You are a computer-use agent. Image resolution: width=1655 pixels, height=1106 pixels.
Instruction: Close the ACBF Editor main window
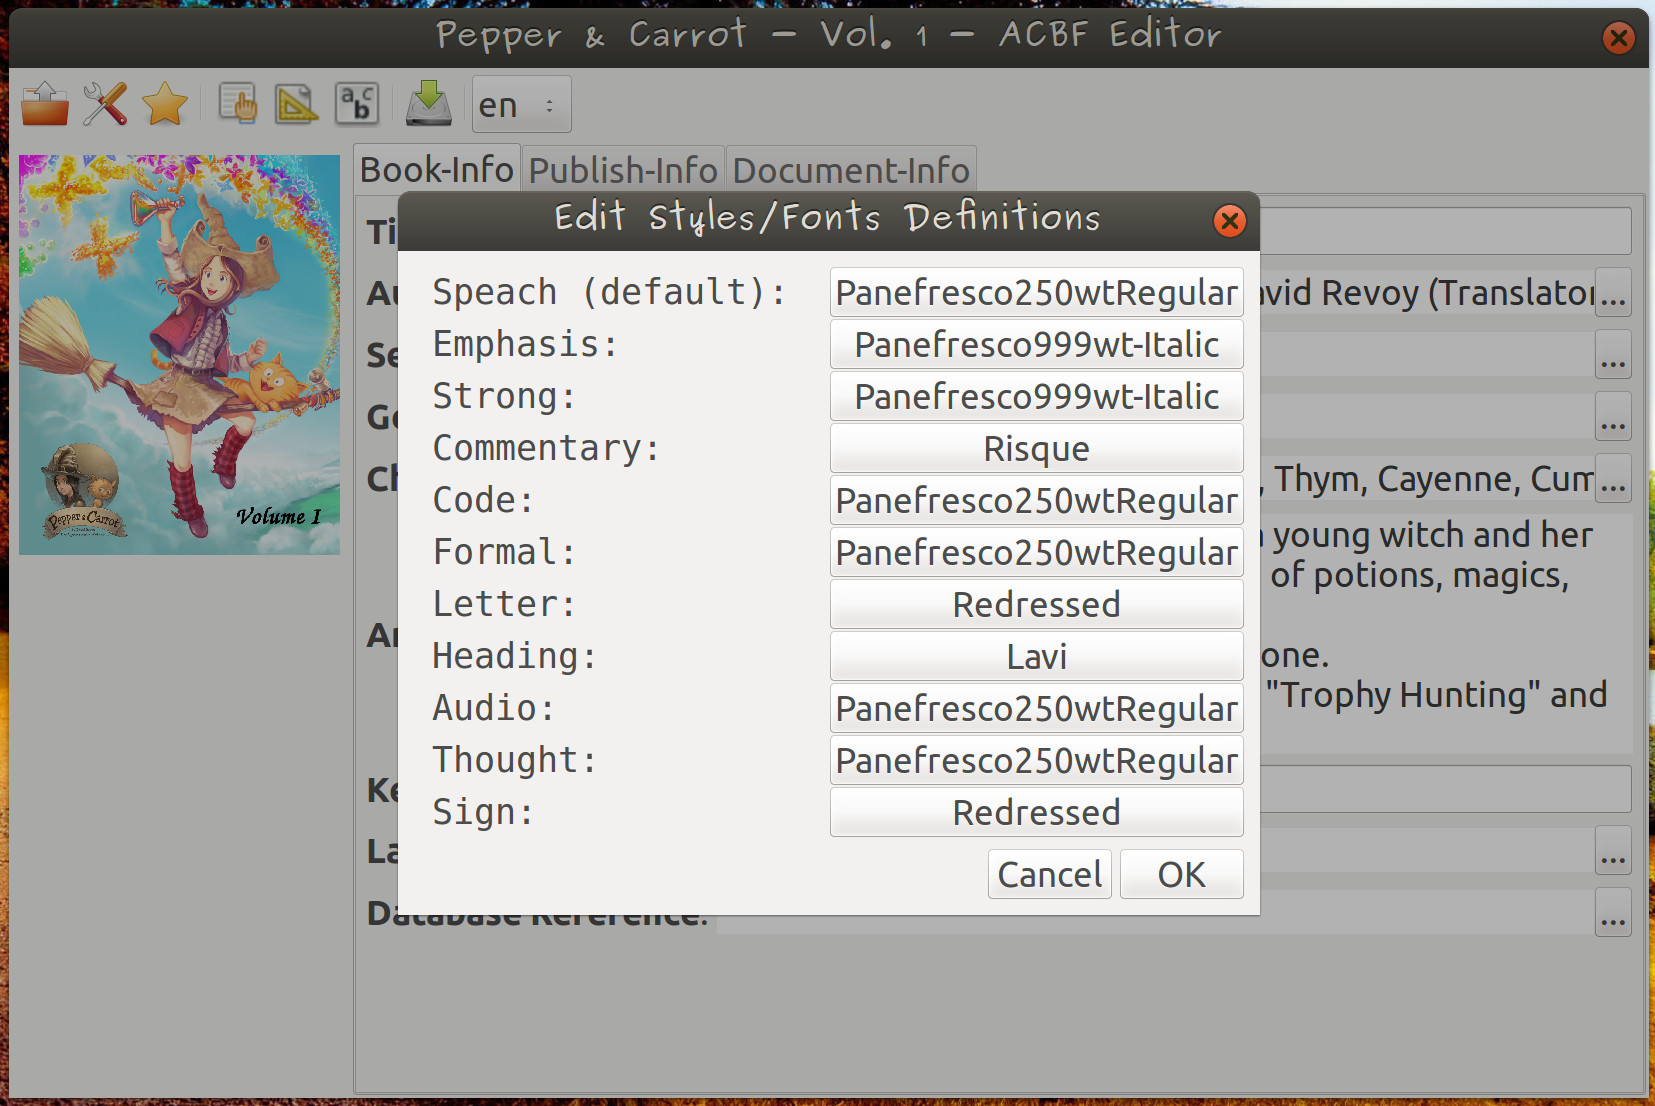[1618, 38]
